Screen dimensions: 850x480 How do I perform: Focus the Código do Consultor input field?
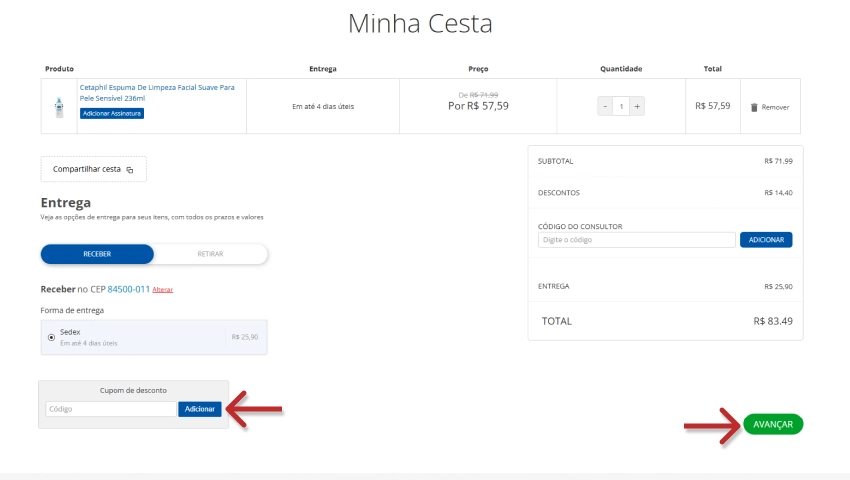click(x=636, y=240)
